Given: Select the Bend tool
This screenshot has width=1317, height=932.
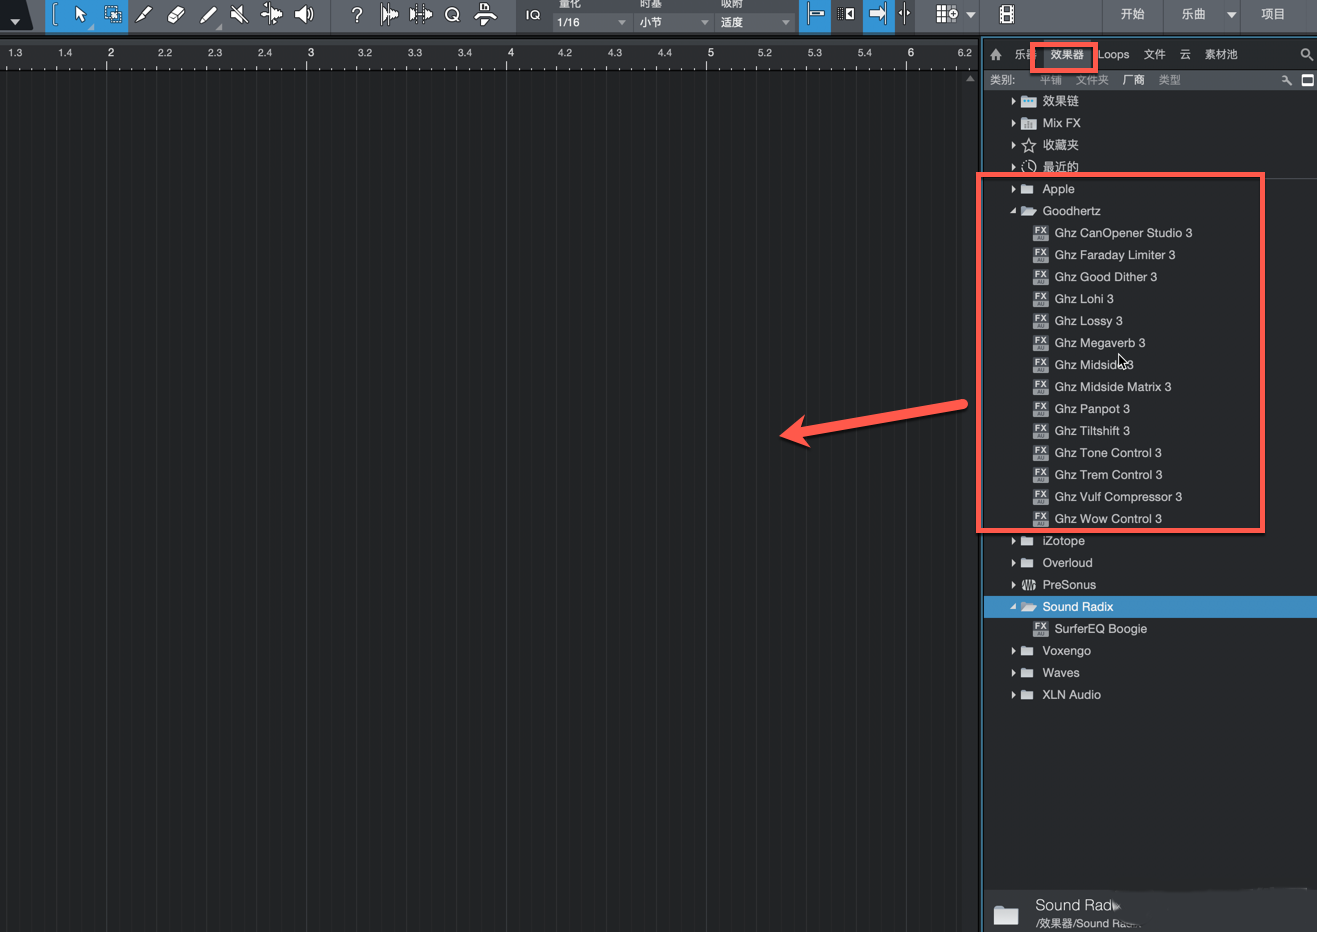Looking at the screenshot, I should point(271,15).
